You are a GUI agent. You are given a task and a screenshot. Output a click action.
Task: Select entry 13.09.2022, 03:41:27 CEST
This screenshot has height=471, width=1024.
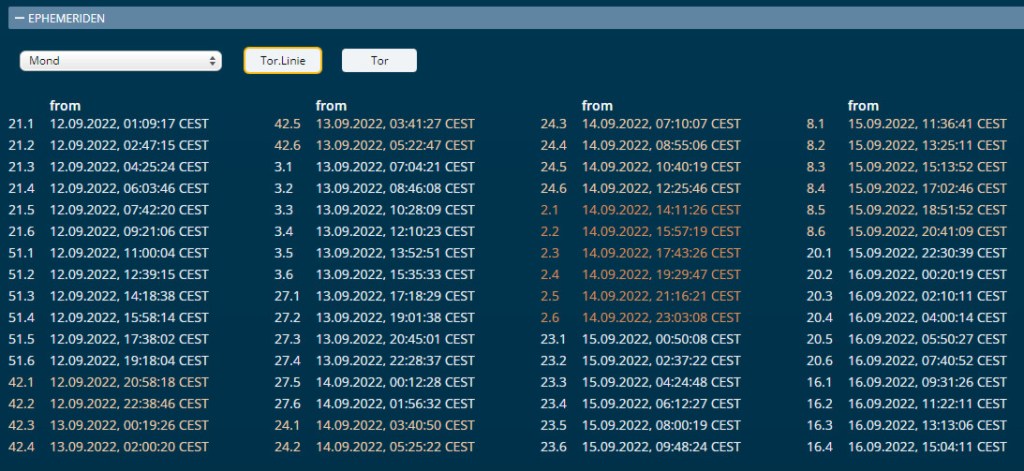[394, 124]
